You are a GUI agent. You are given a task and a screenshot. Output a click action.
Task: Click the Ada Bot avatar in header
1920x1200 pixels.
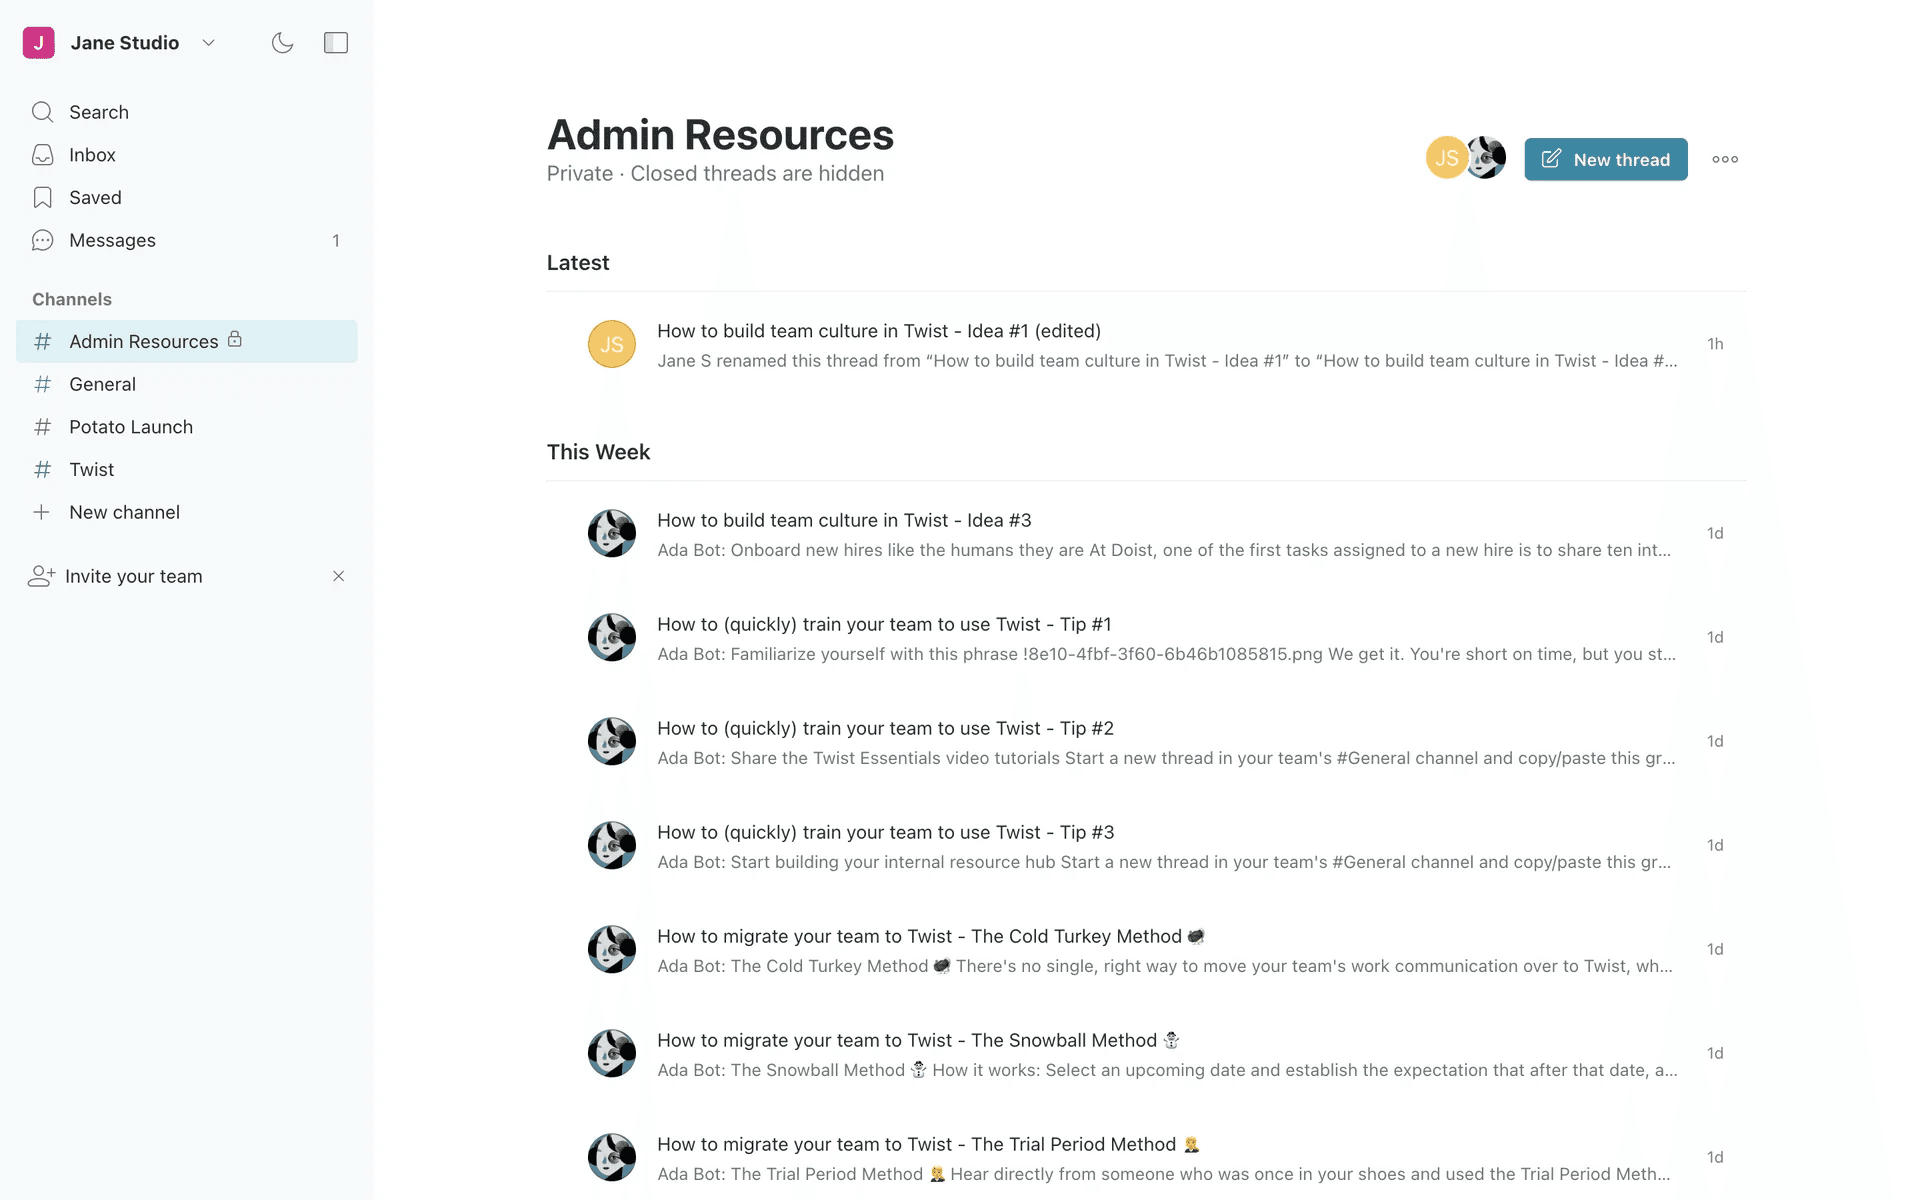[x=1489, y=158]
